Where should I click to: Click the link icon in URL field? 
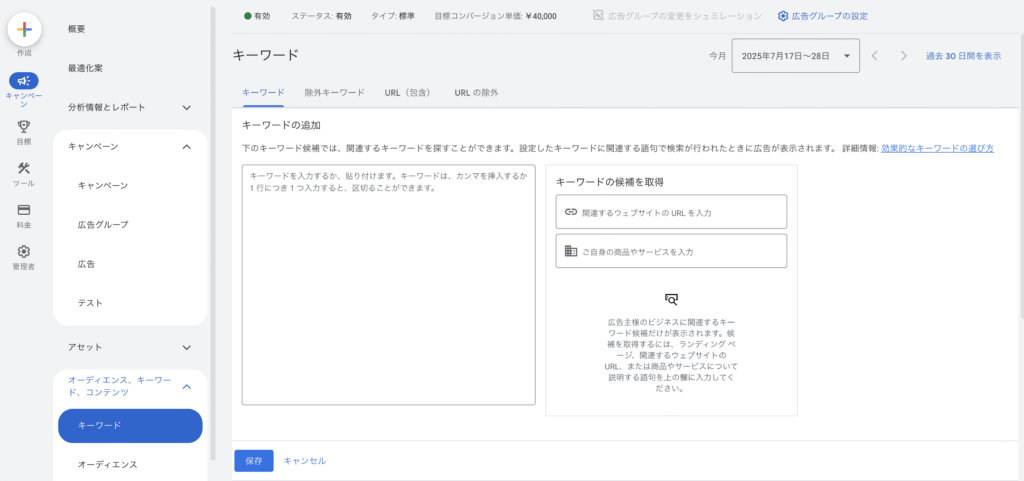(x=571, y=212)
